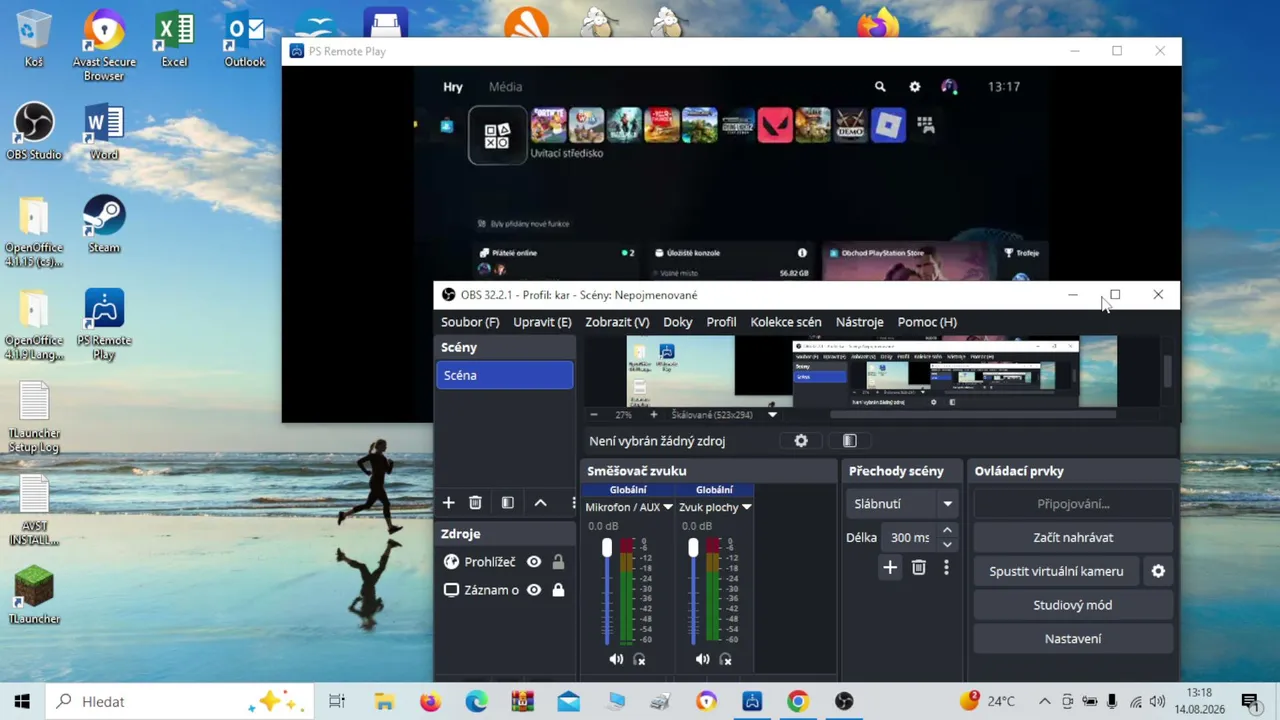Open the Windows Start menu
Screen dimensions: 1280x720
[22, 702]
